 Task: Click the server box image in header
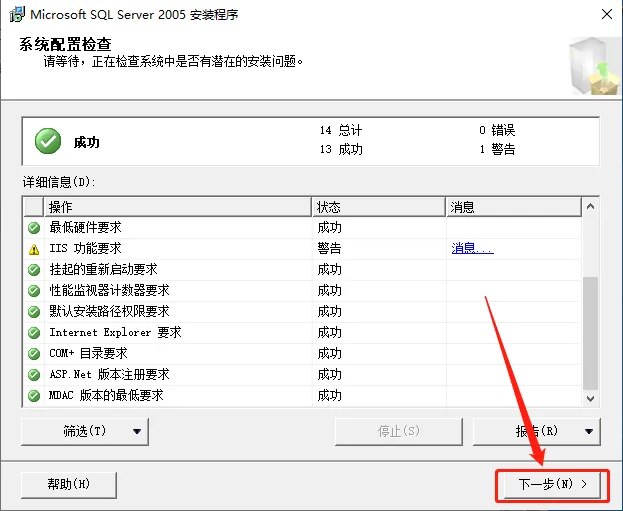coord(594,66)
